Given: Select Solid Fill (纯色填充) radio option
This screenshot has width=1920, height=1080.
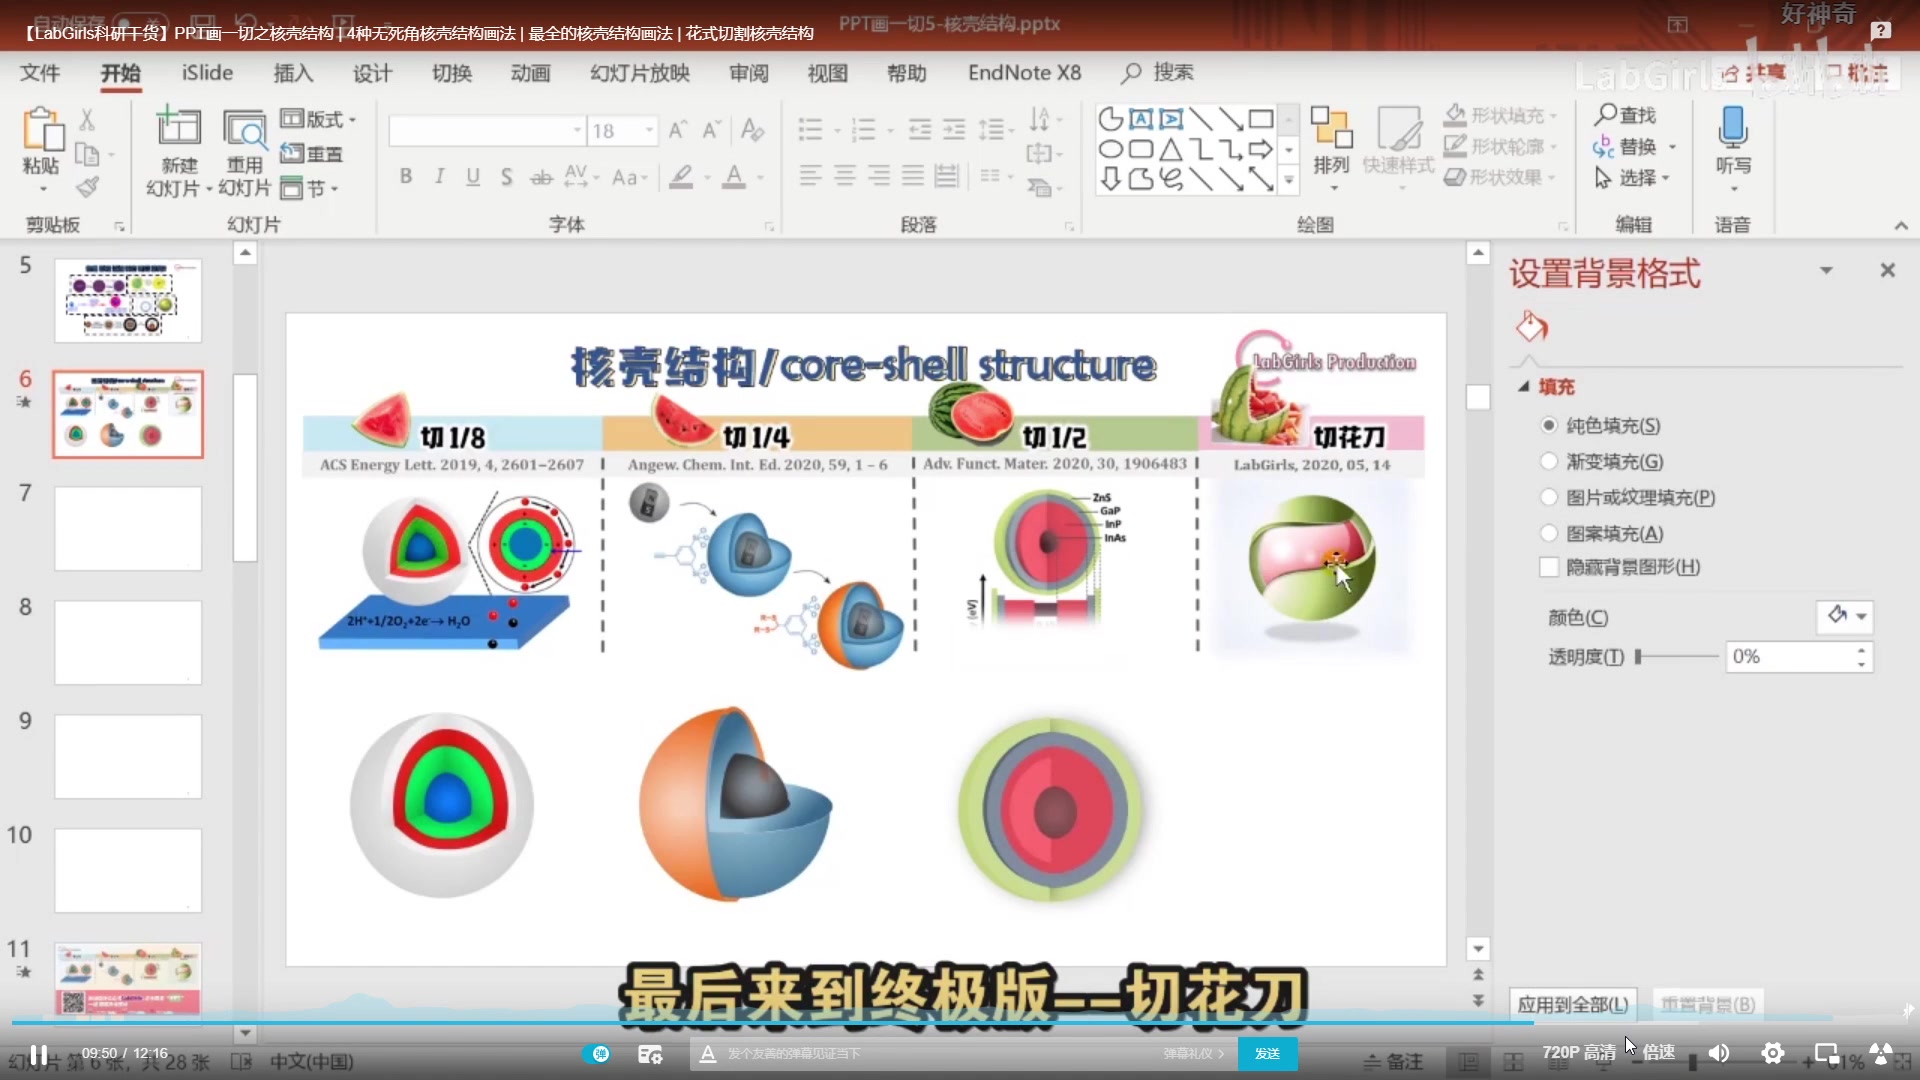Looking at the screenshot, I should click(x=1549, y=425).
